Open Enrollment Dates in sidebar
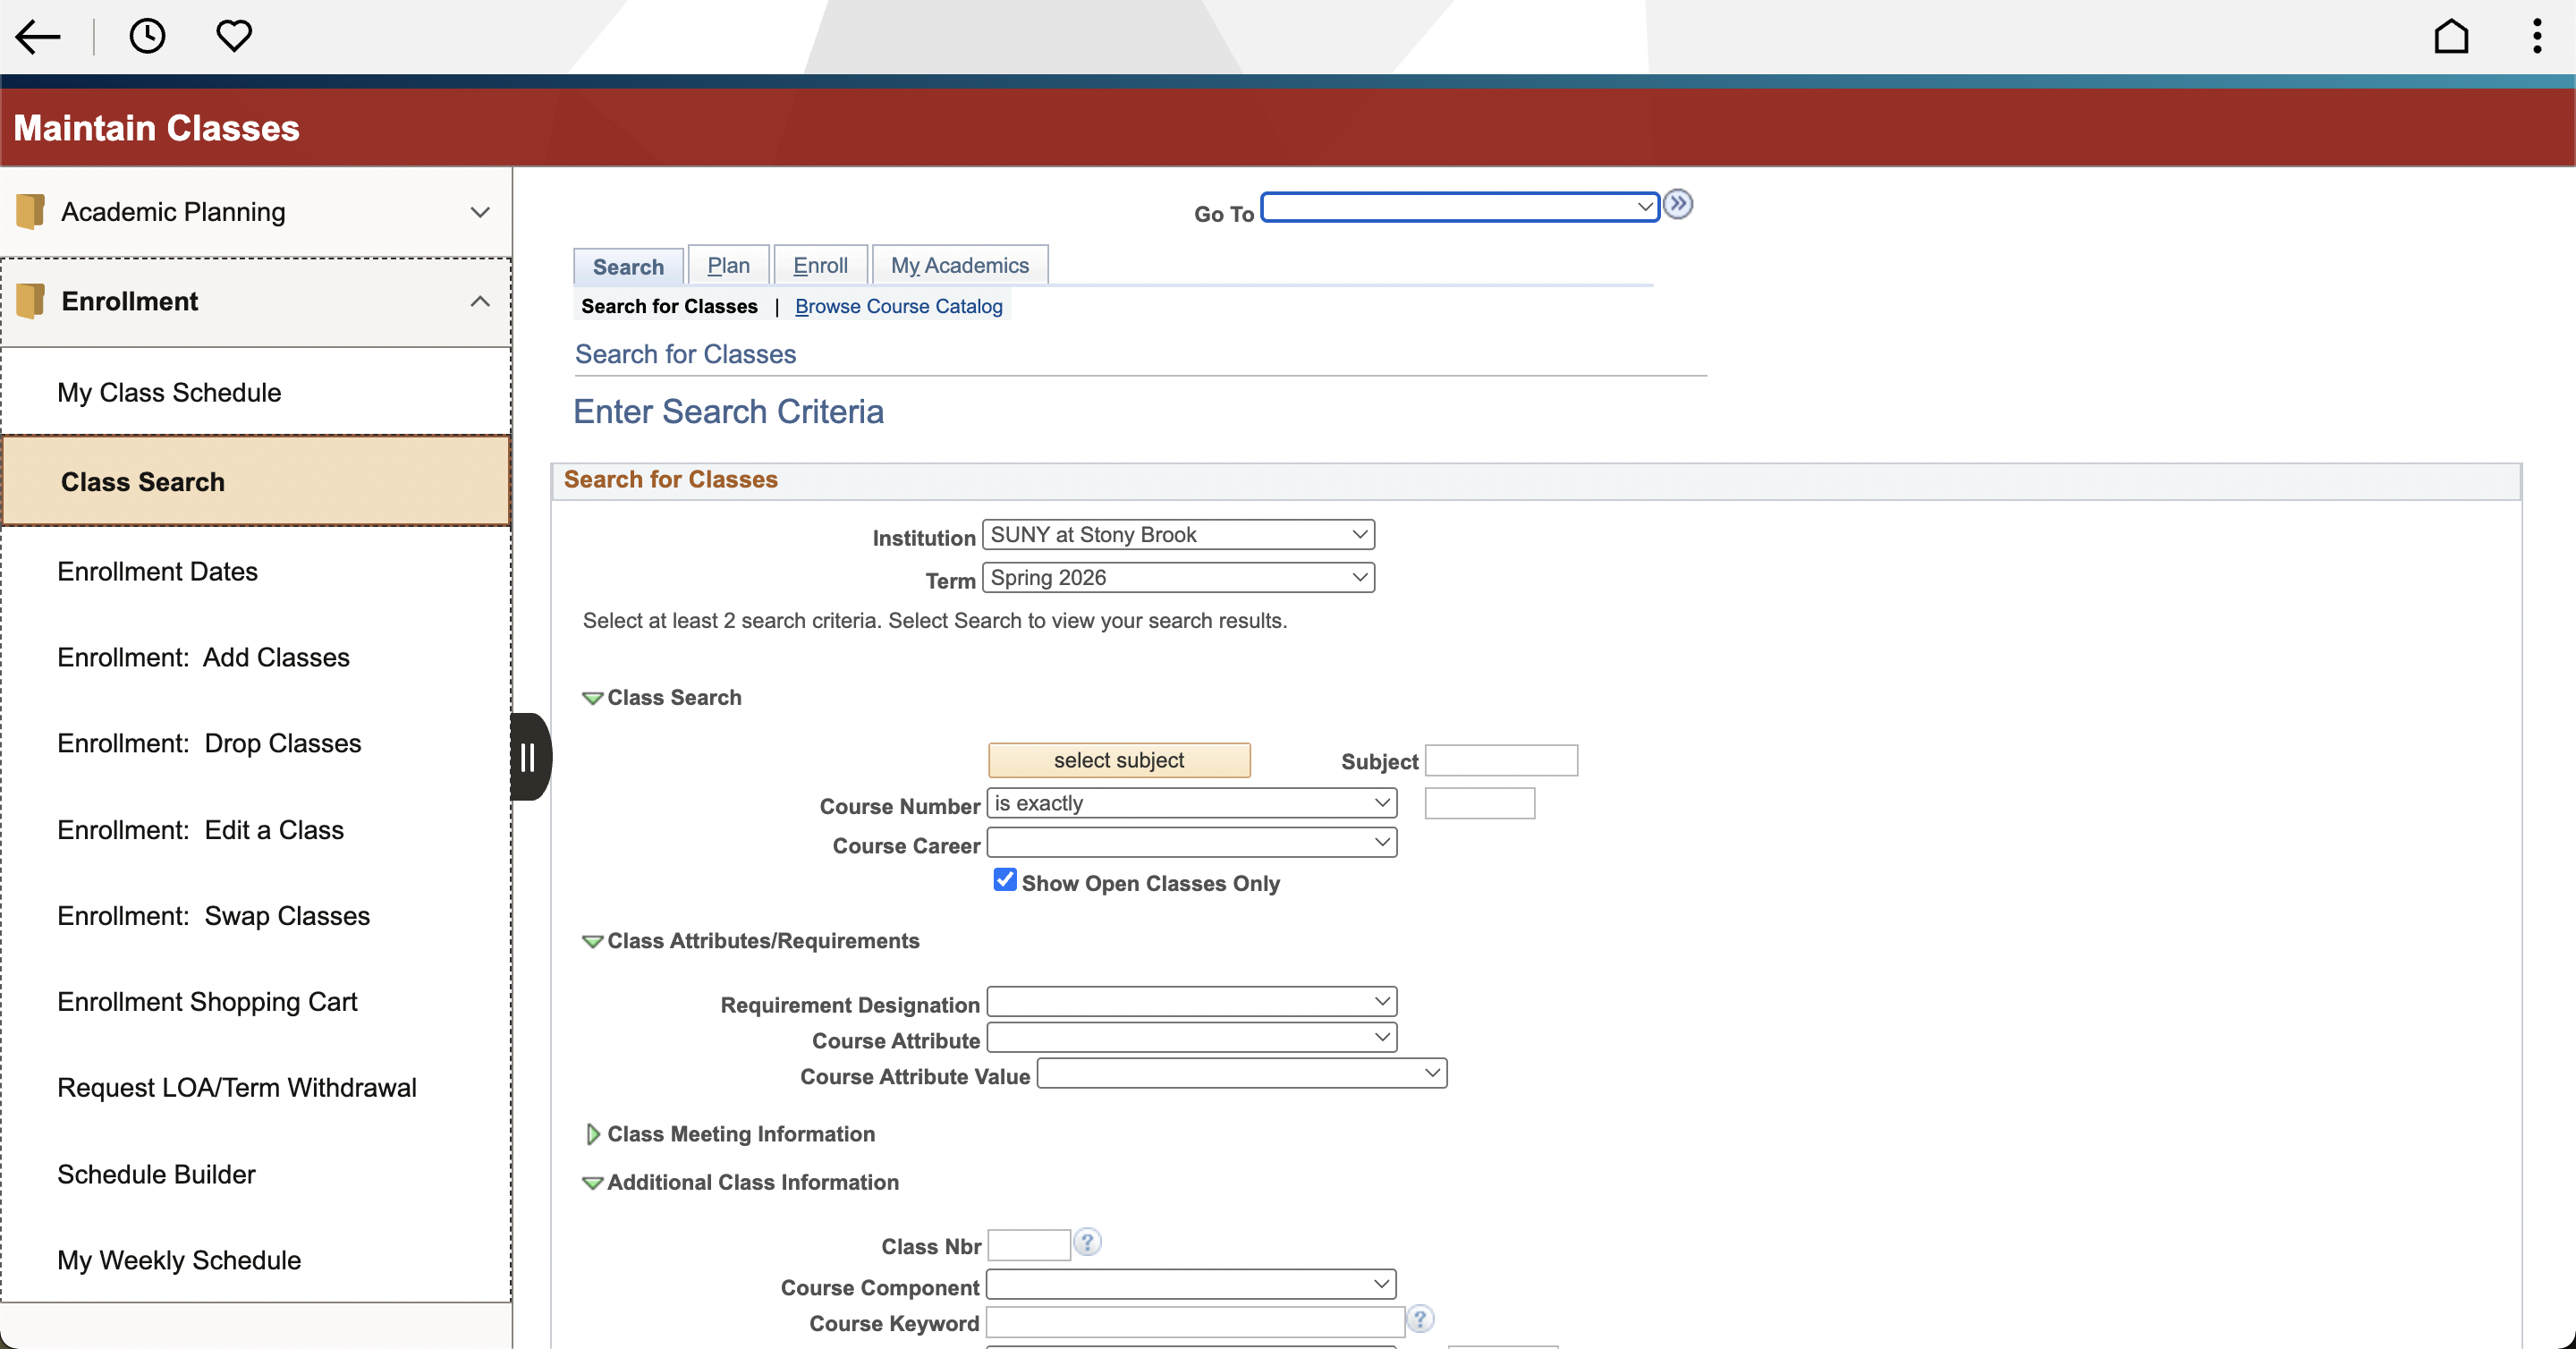 [256, 572]
